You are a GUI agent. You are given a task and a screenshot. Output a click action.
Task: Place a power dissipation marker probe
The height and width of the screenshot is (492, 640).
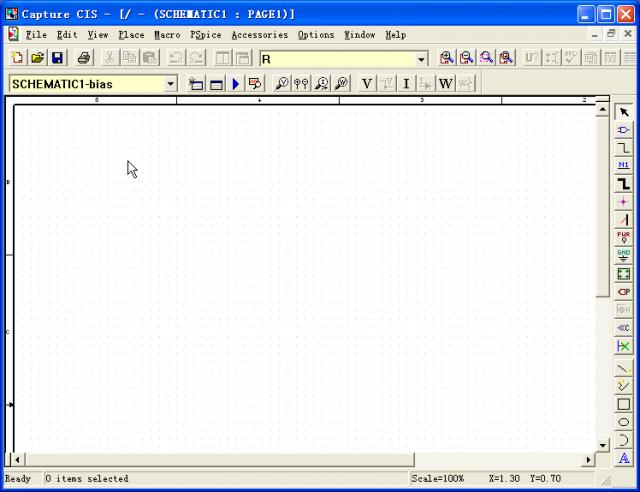pyautogui.click(x=342, y=84)
